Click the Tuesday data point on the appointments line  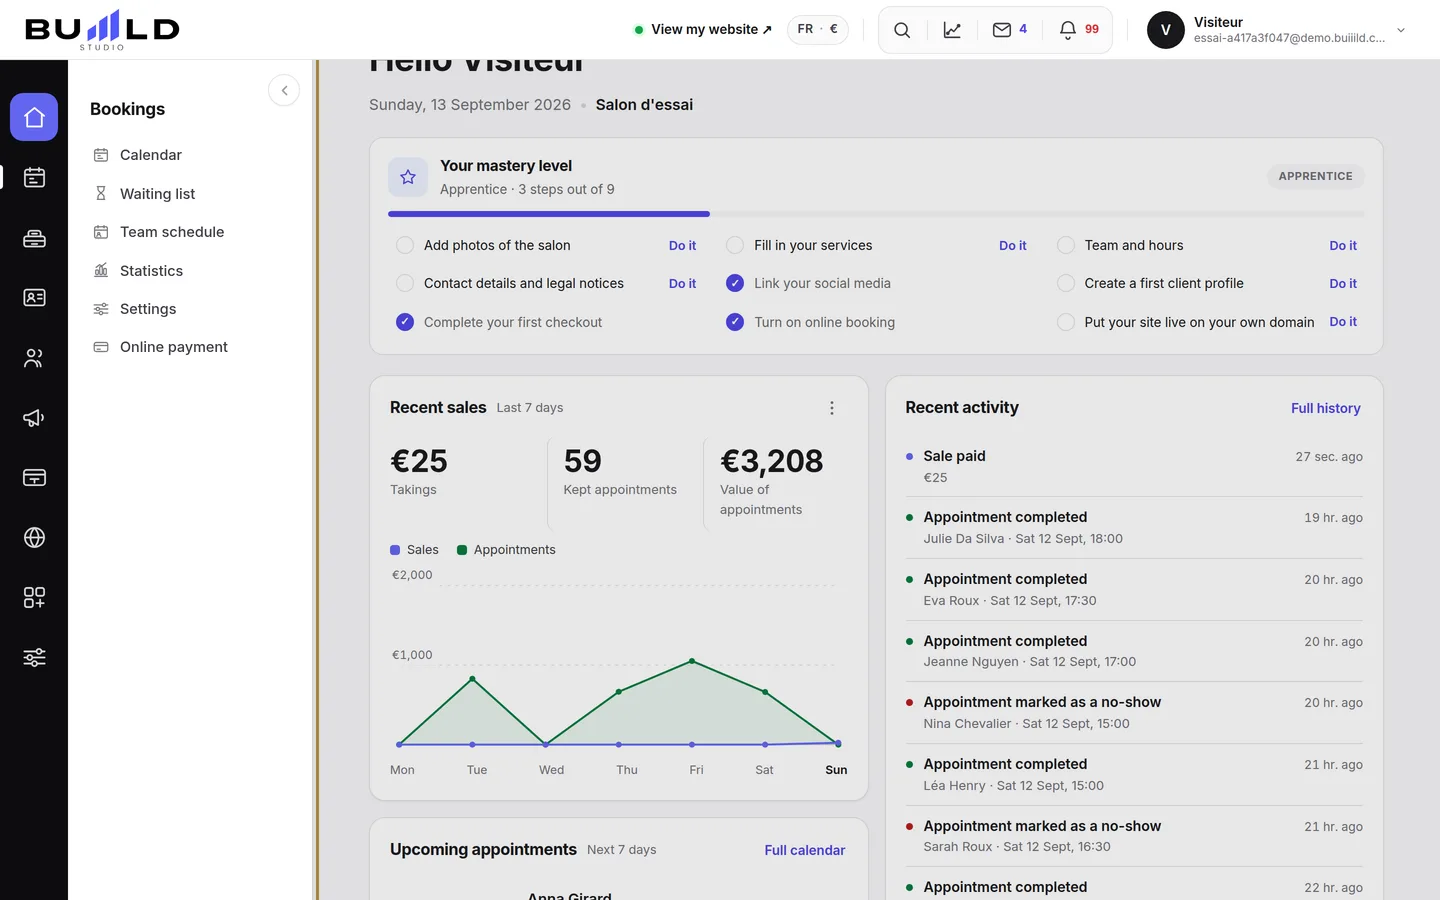[x=473, y=679]
